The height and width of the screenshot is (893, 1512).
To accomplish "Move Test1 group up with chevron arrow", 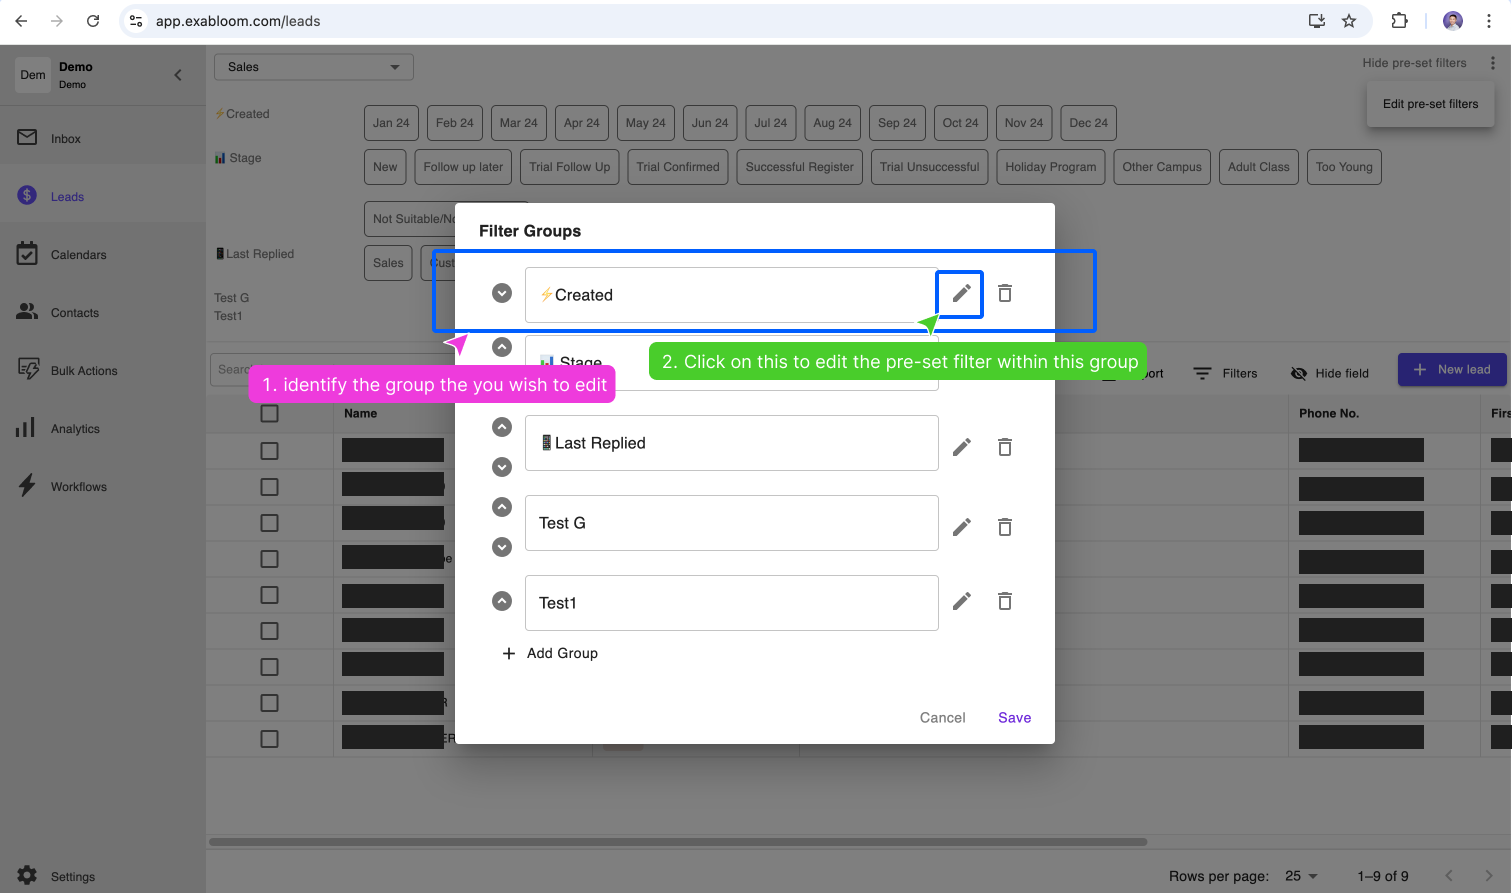I will (502, 601).
